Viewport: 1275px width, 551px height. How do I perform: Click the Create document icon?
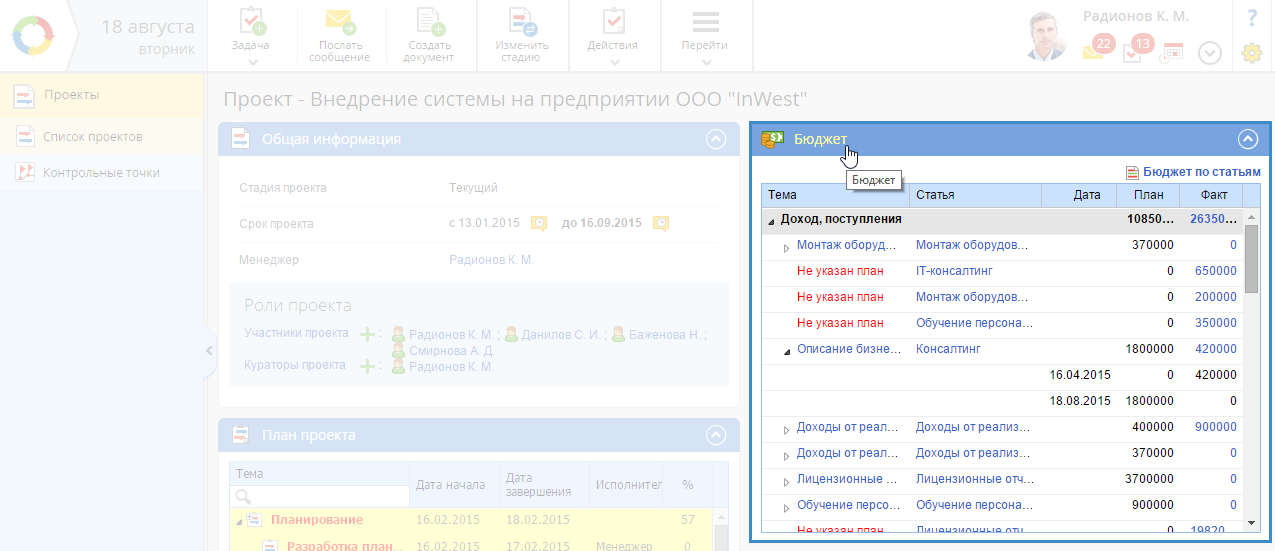429,22
